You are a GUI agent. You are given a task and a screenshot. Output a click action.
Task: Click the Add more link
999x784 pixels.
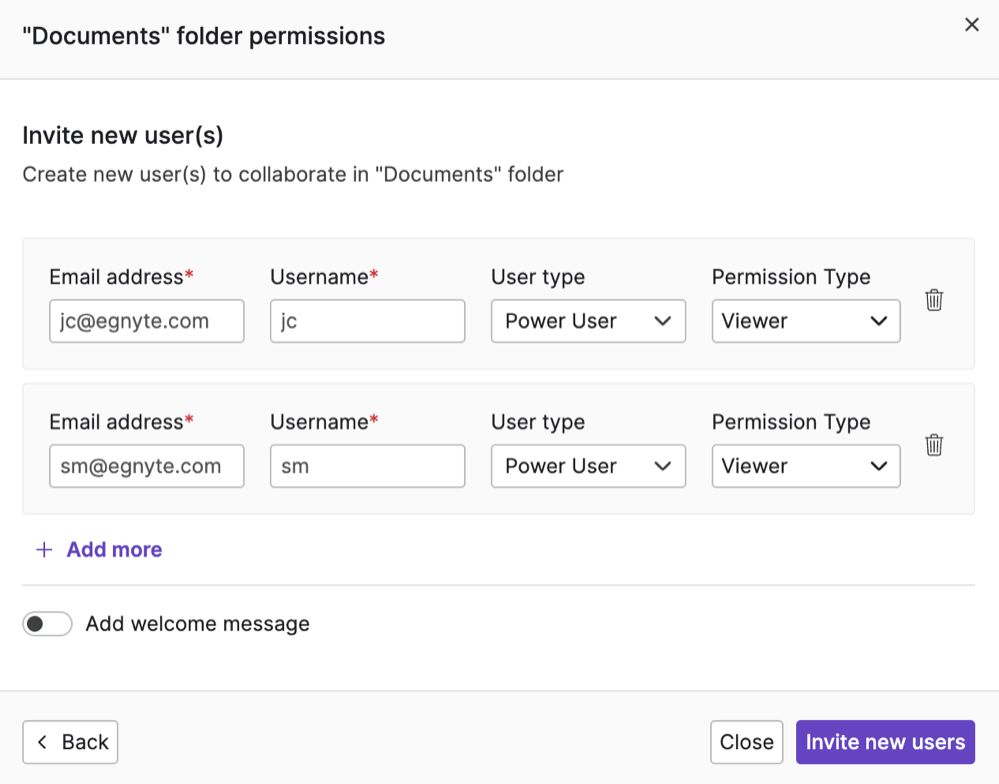(x=113, y=549)
